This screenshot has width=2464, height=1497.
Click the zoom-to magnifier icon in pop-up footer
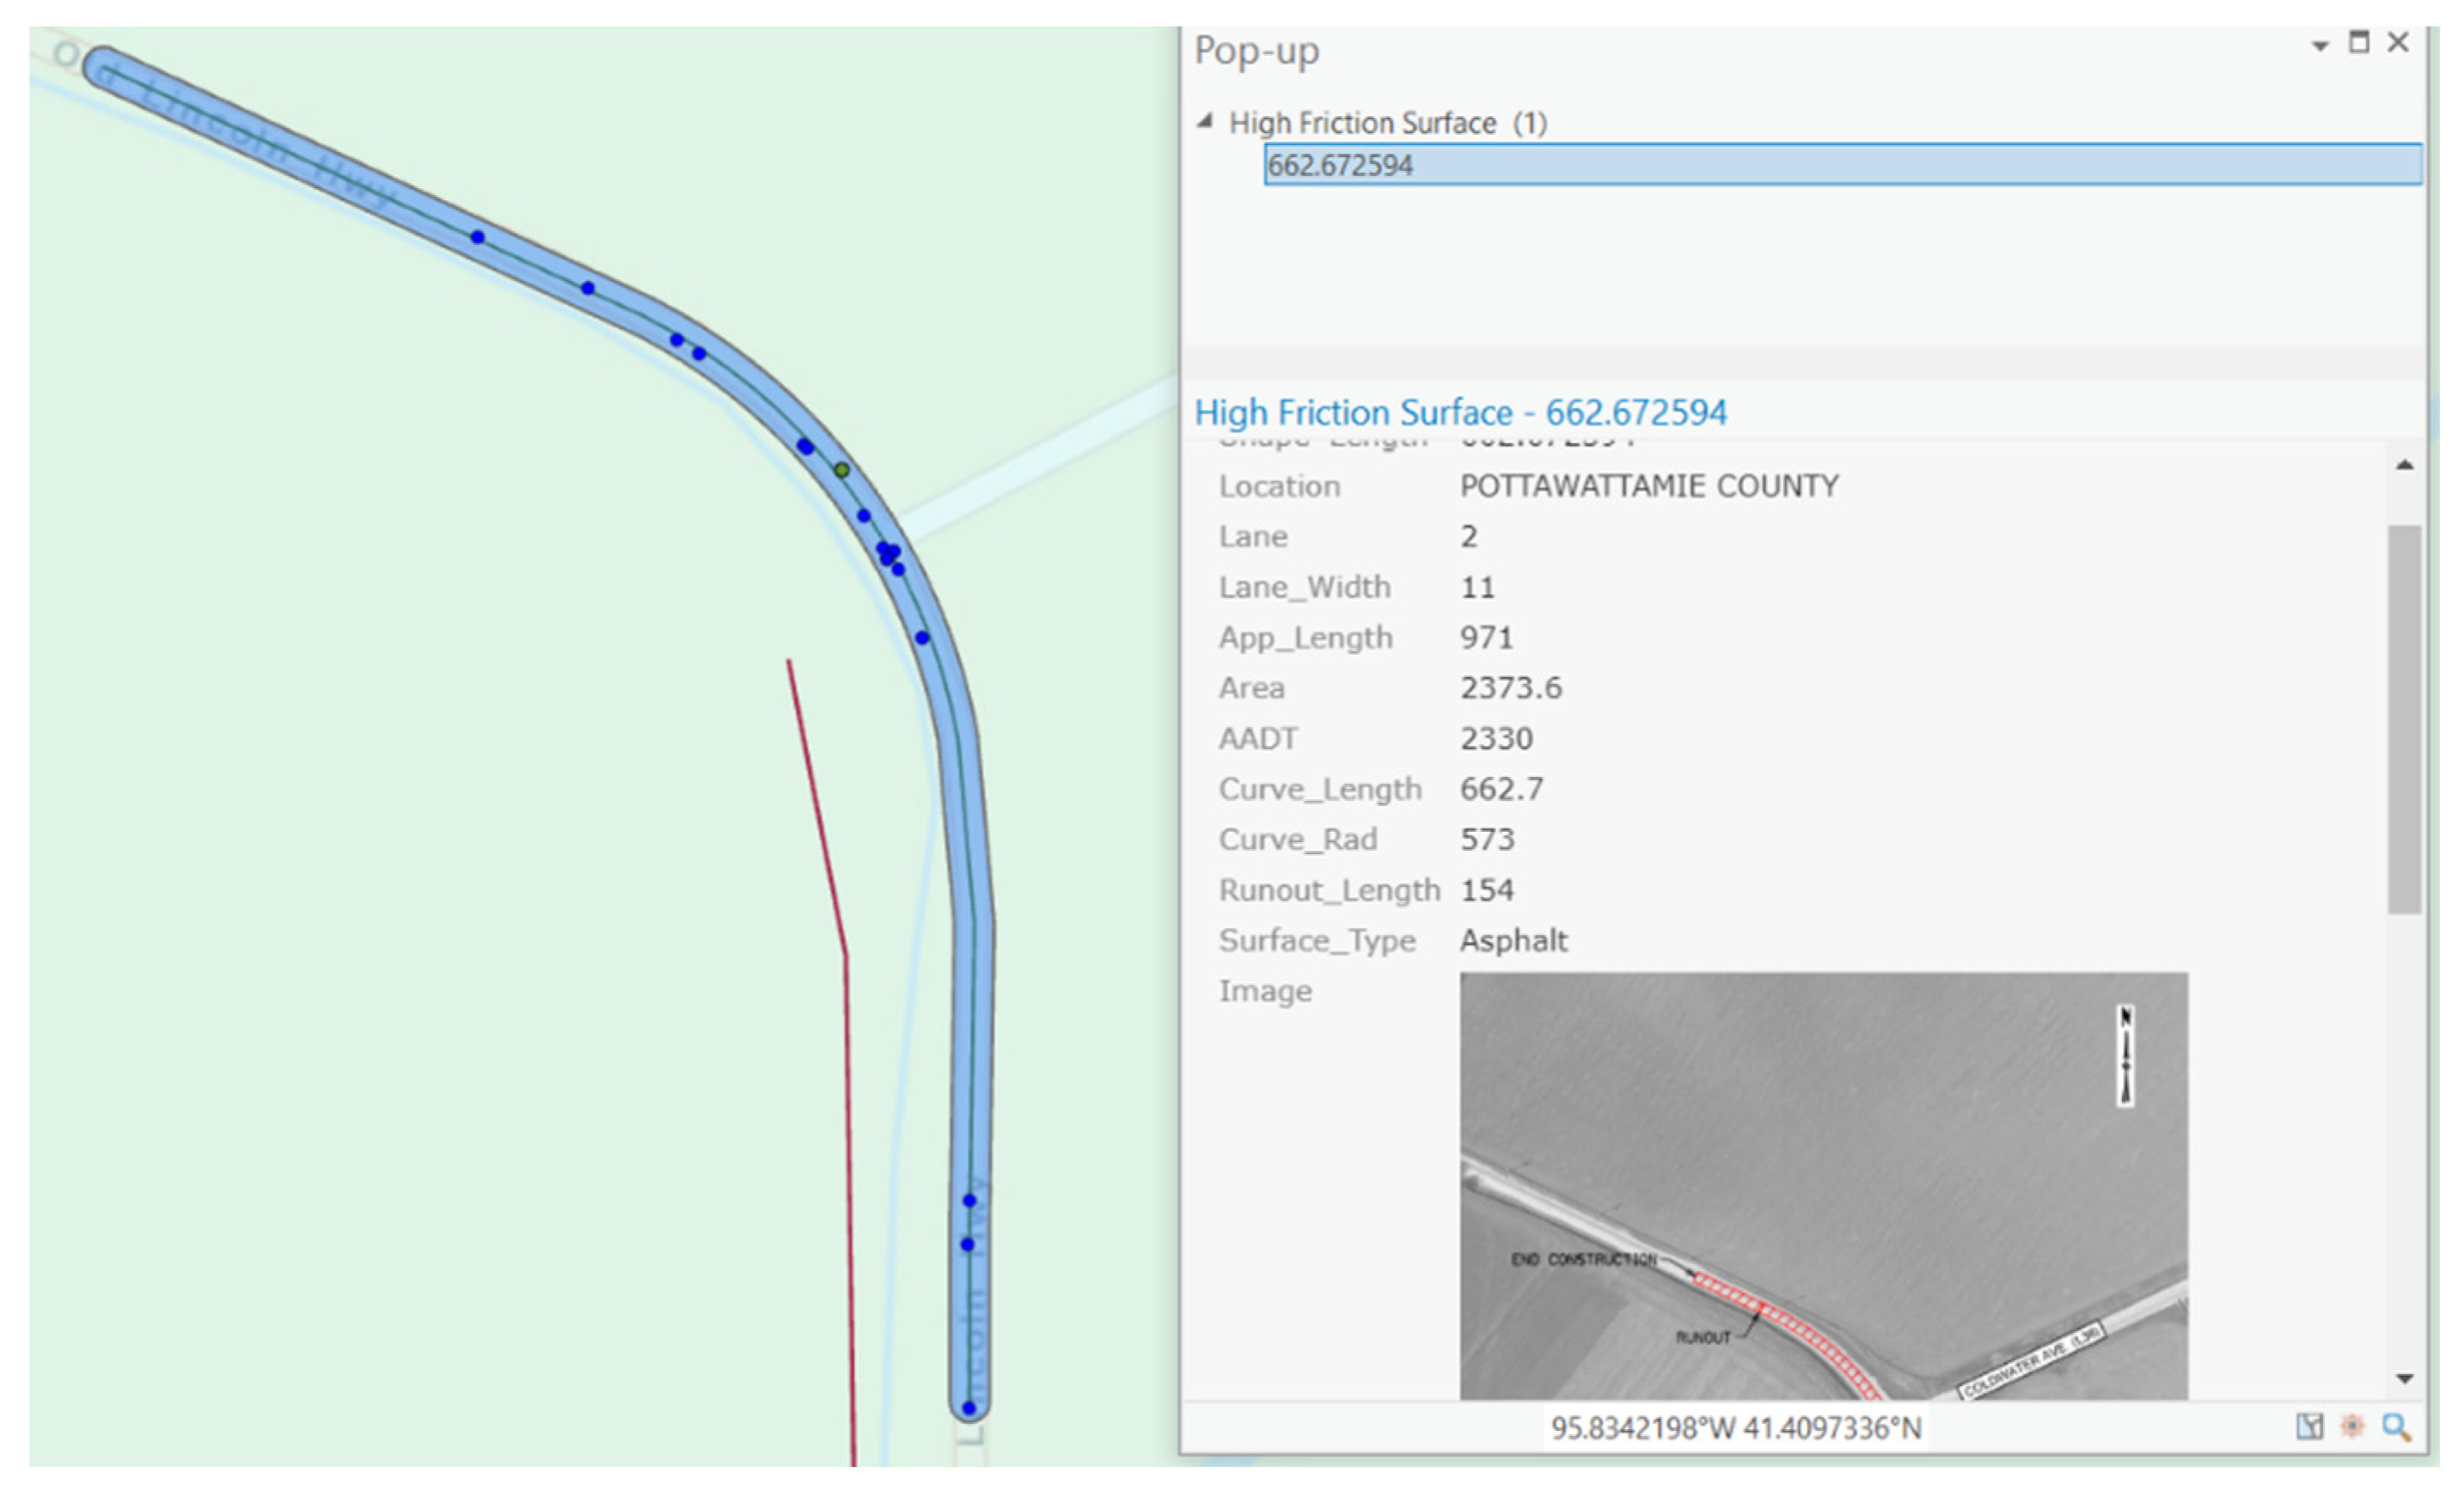pos(2396,1426)
